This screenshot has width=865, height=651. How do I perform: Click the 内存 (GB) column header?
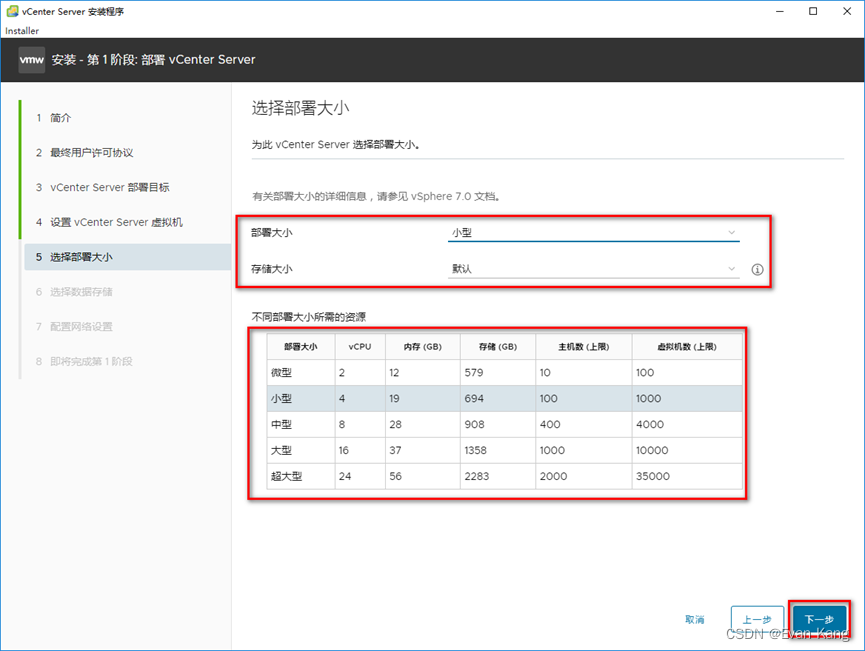pos(423,346)
